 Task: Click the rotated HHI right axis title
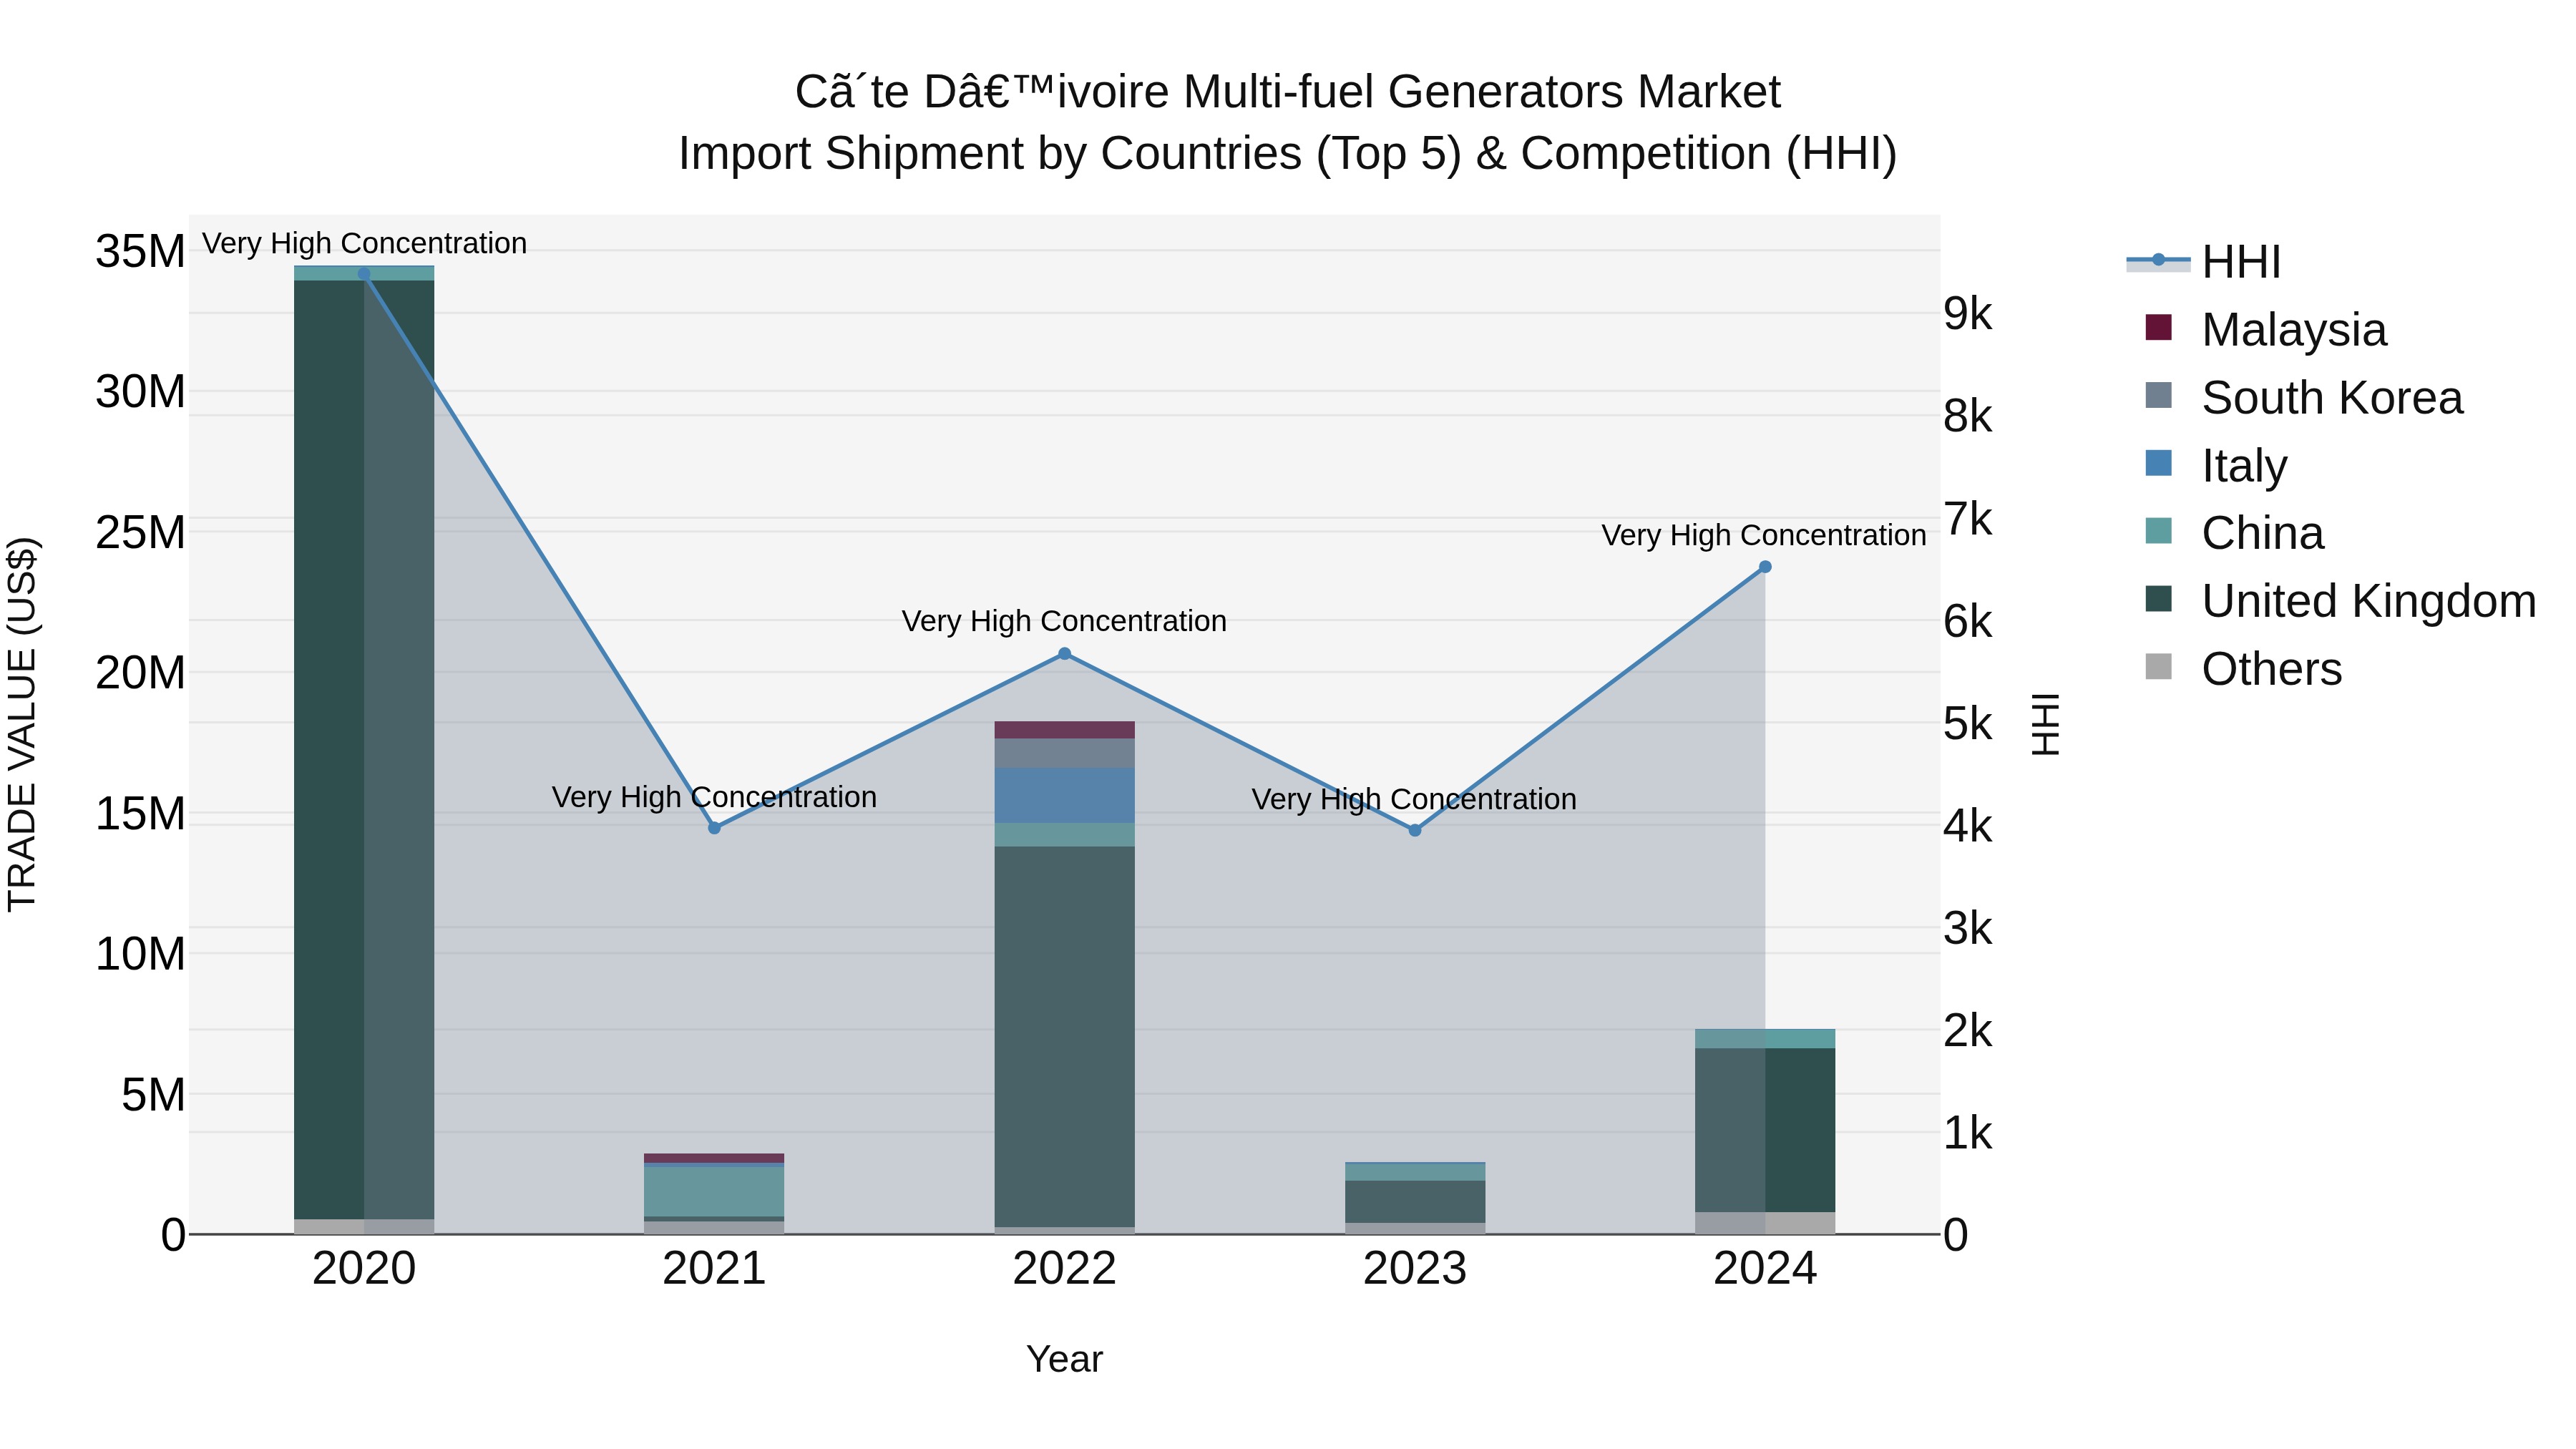(x=2045, y=724)
